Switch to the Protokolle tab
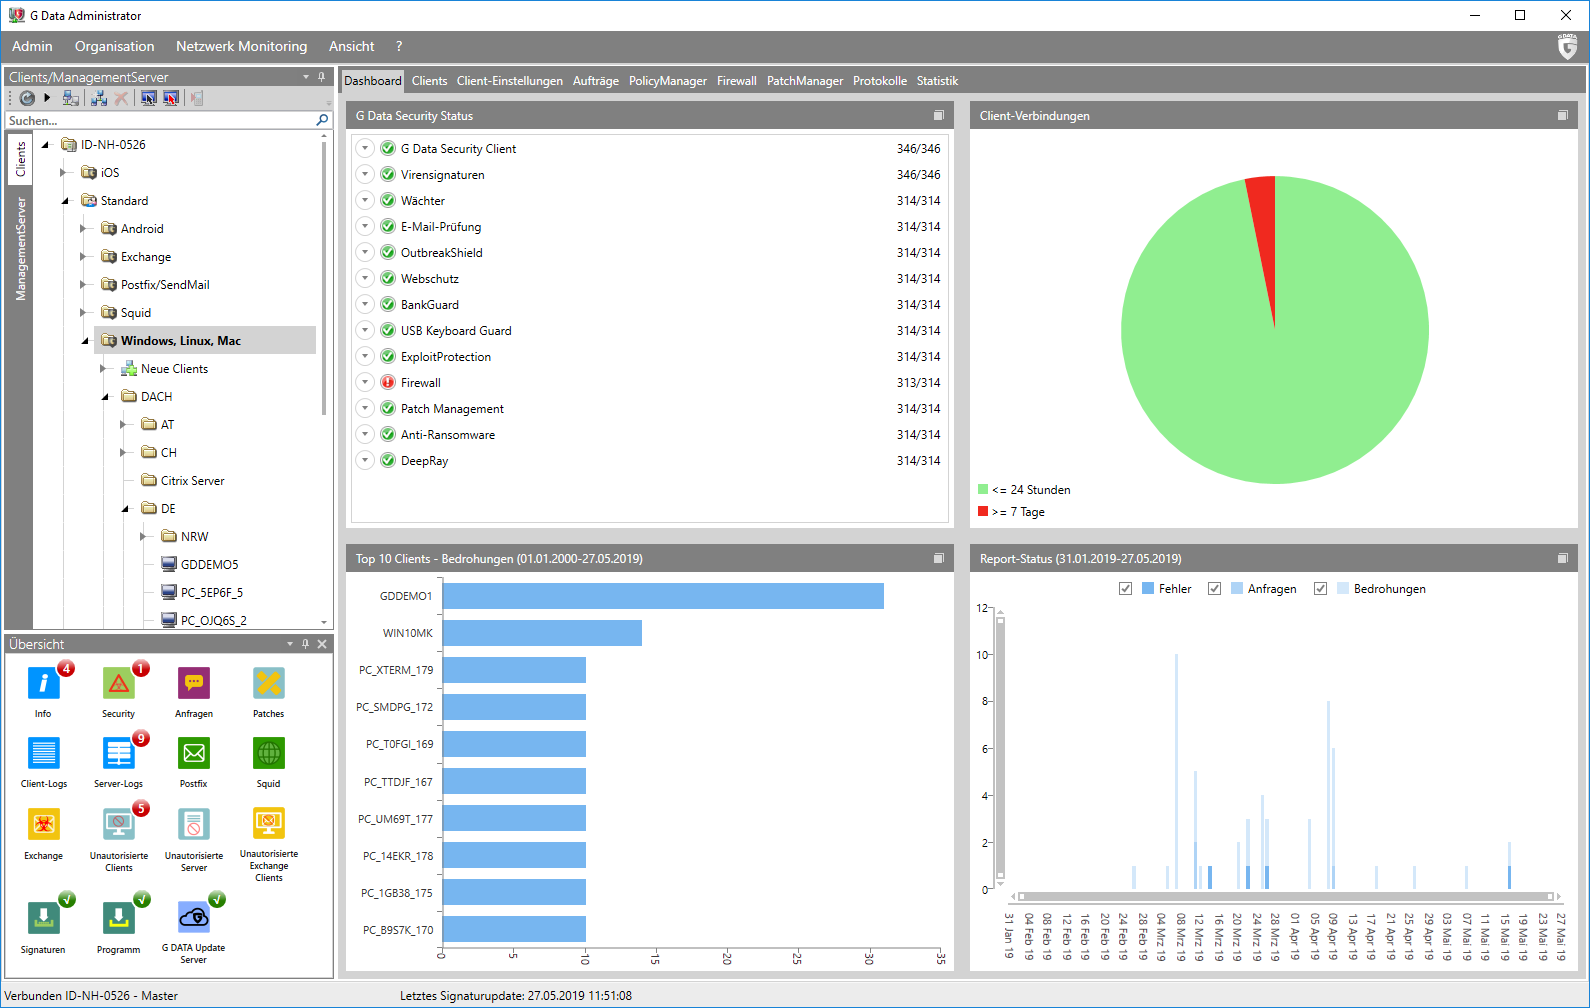 (x=880, y=81)
